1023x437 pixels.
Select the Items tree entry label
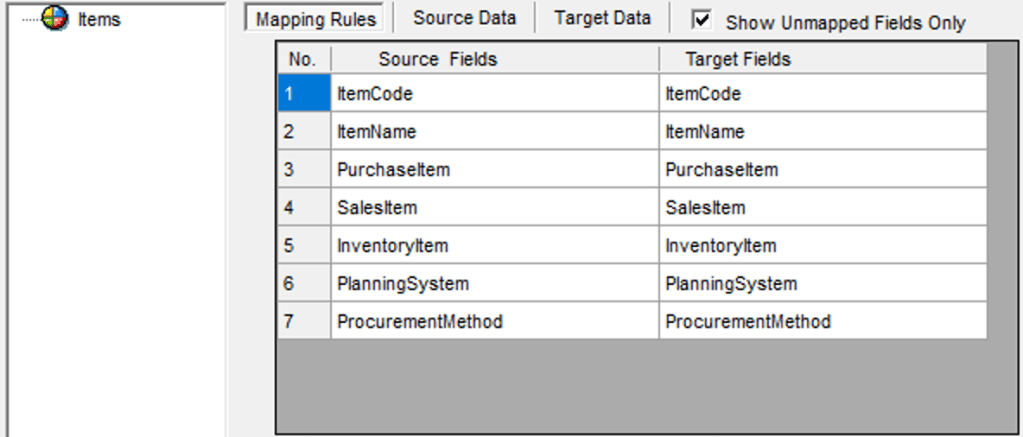pos(99,19)
